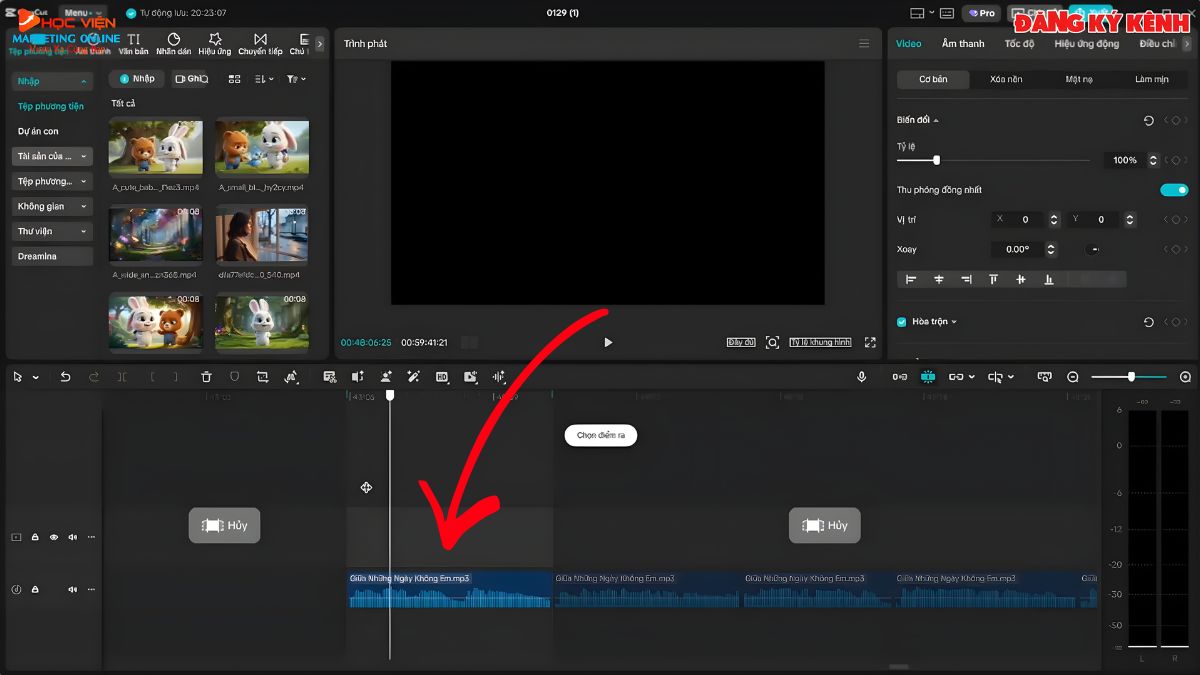Open the clip linking dropdown chevron in timeline toolbar
The height and width of the screenshot is (675, 1200).
(x=972, y=377)
